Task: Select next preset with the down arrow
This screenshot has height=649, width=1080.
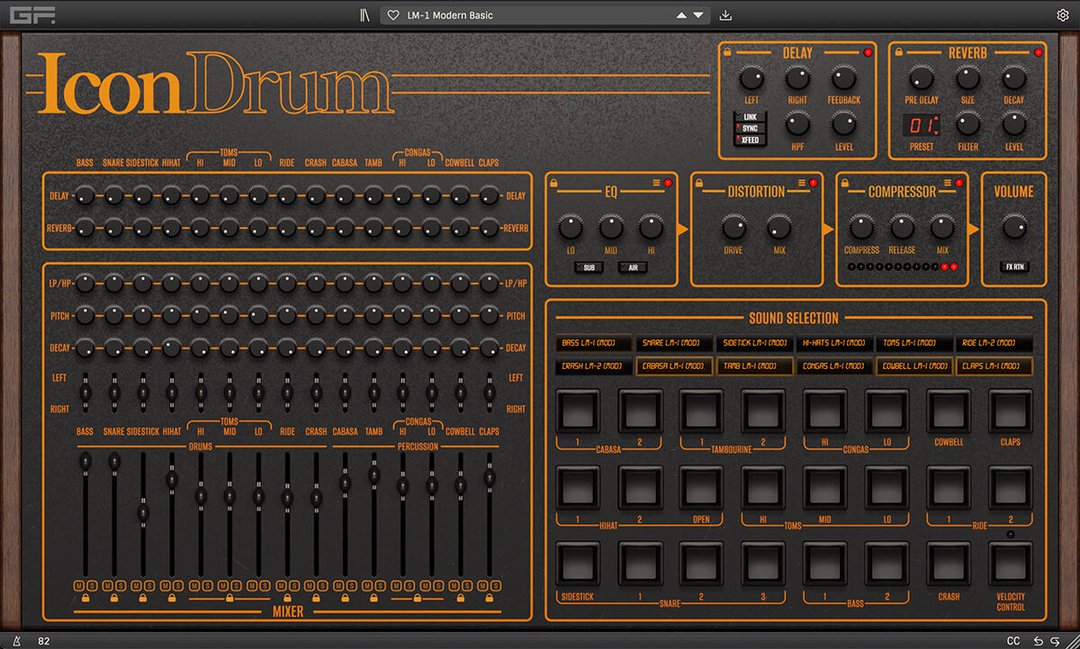Action: pyautogui.click(x=698, y=16)
